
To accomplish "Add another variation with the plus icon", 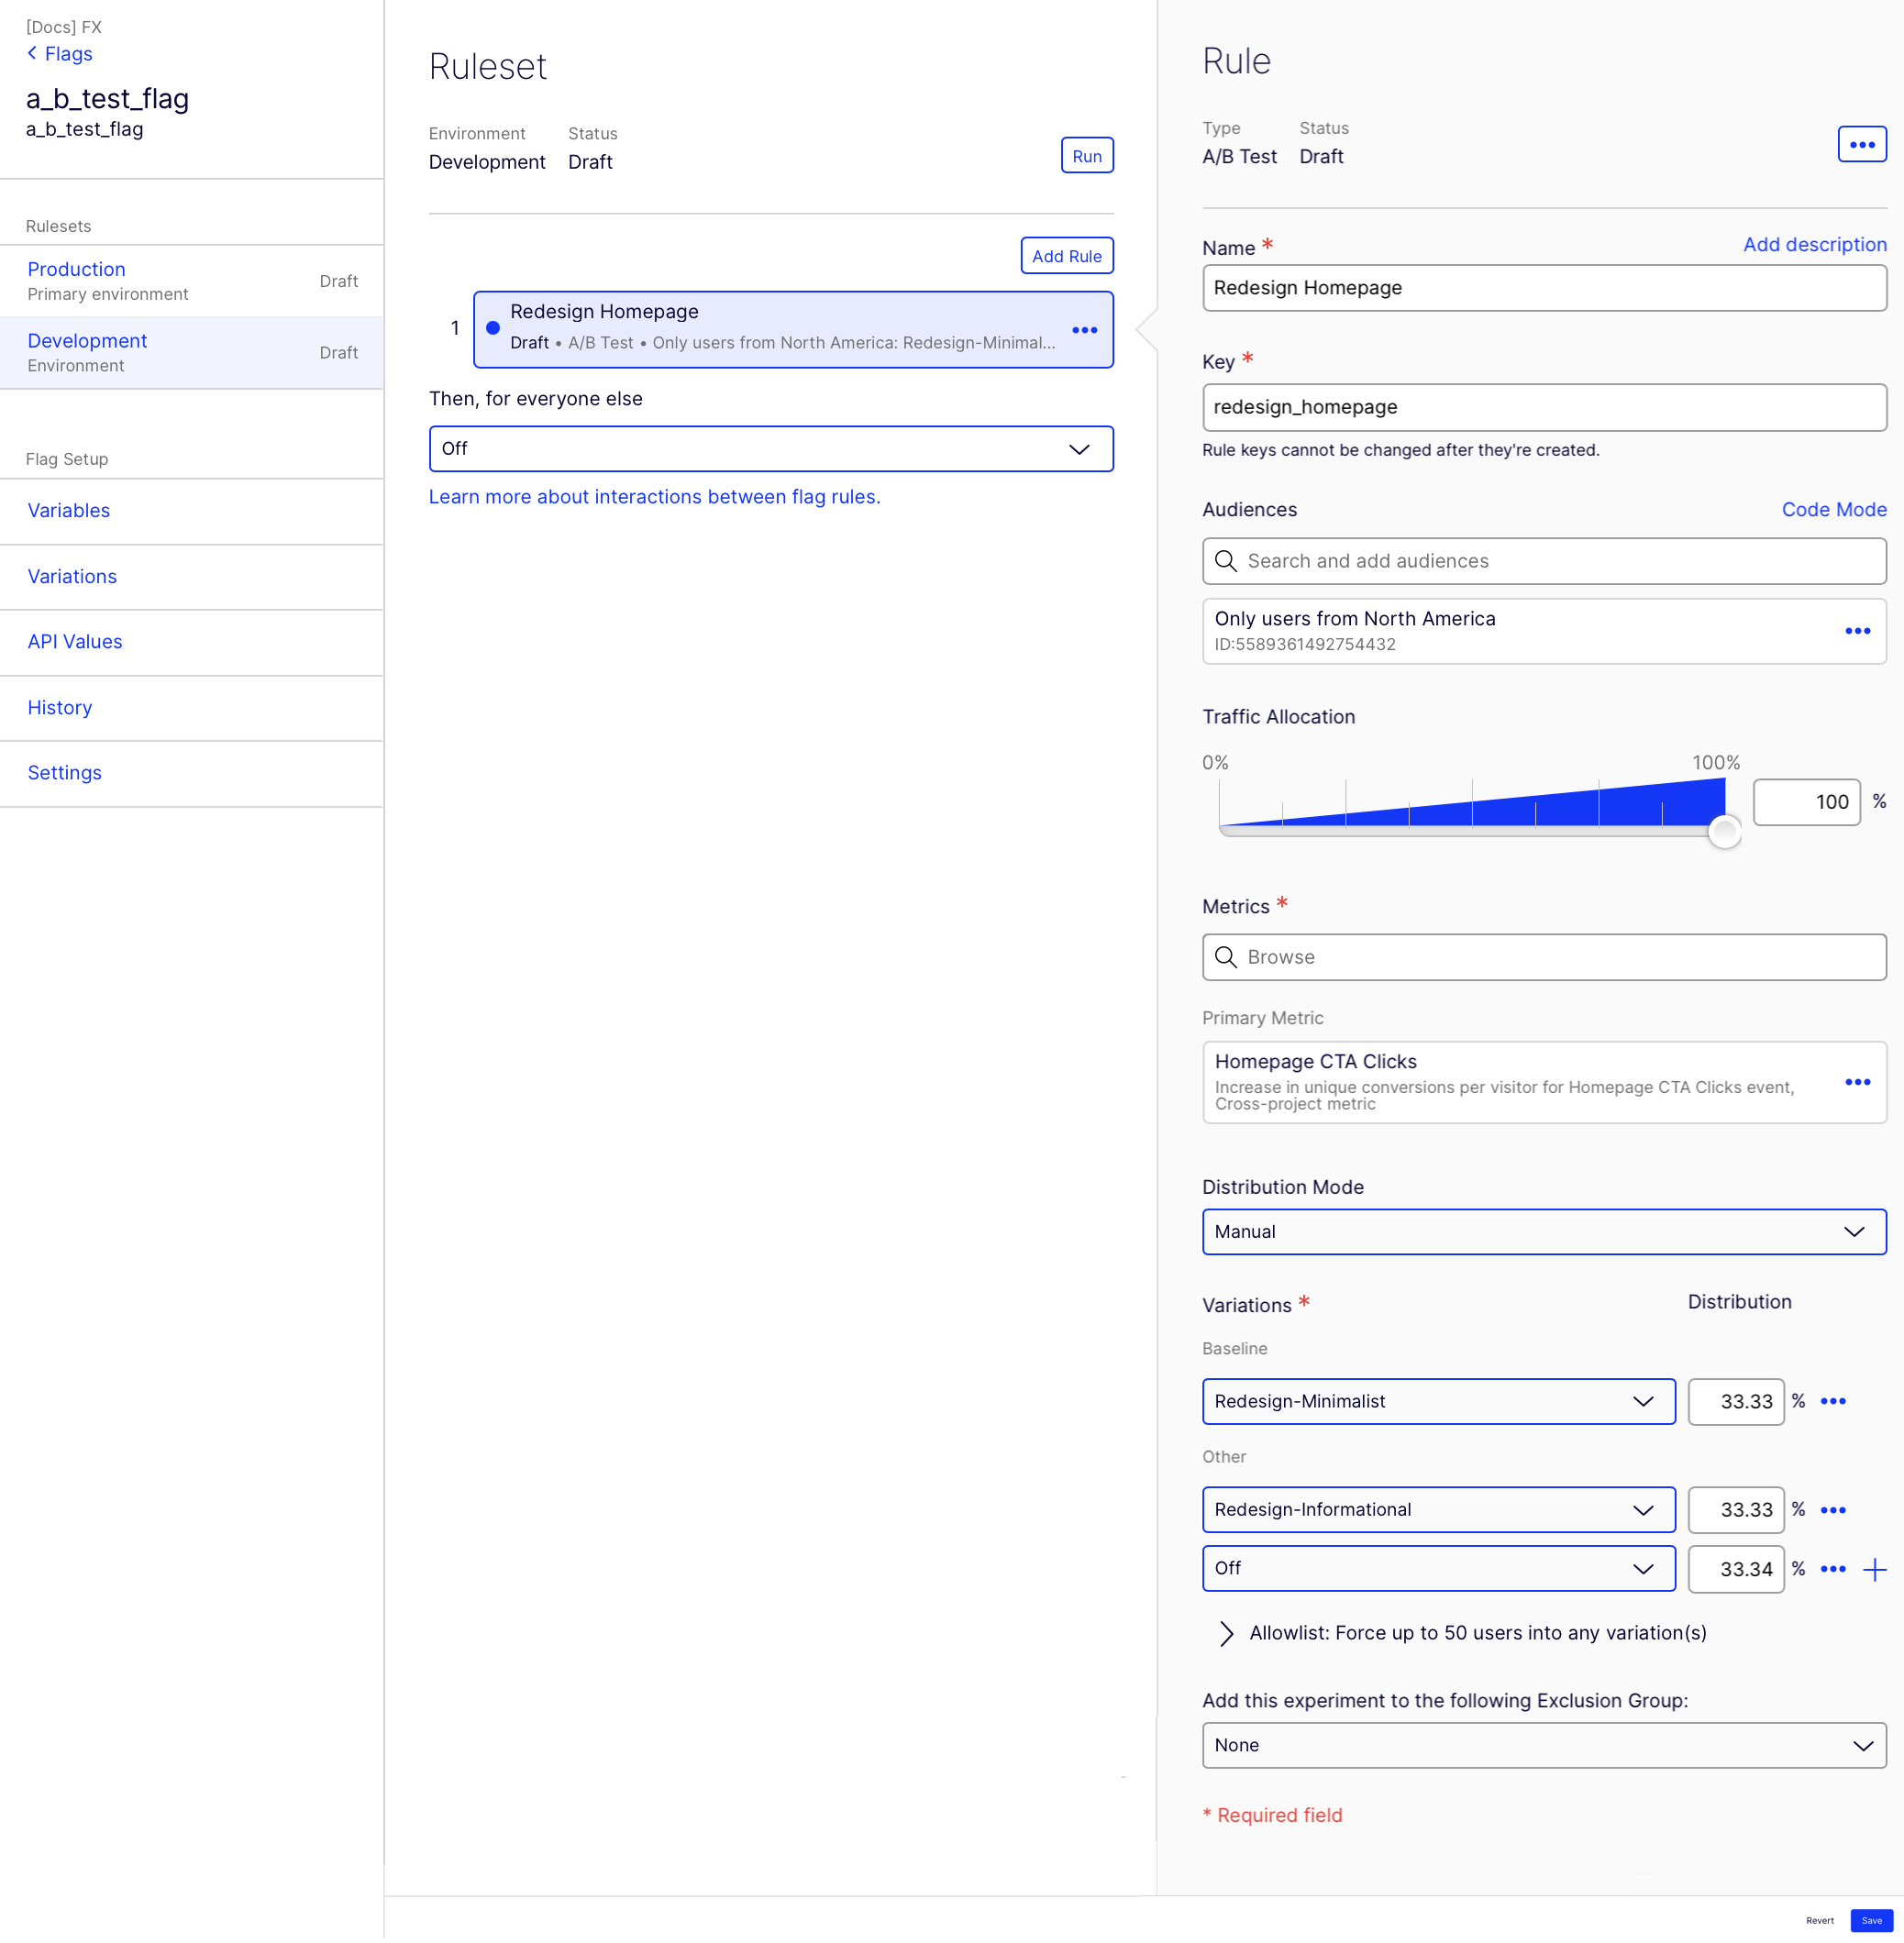I will (x=1874, y=1569).
